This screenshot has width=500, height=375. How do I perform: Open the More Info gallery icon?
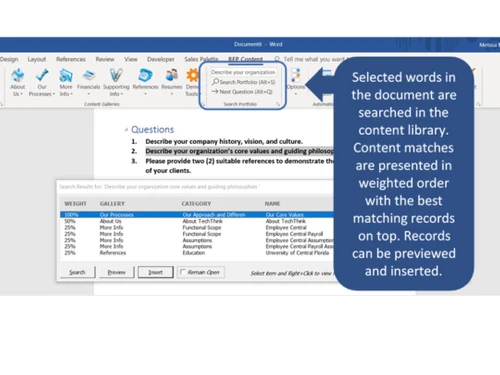(x=66, y=75)
